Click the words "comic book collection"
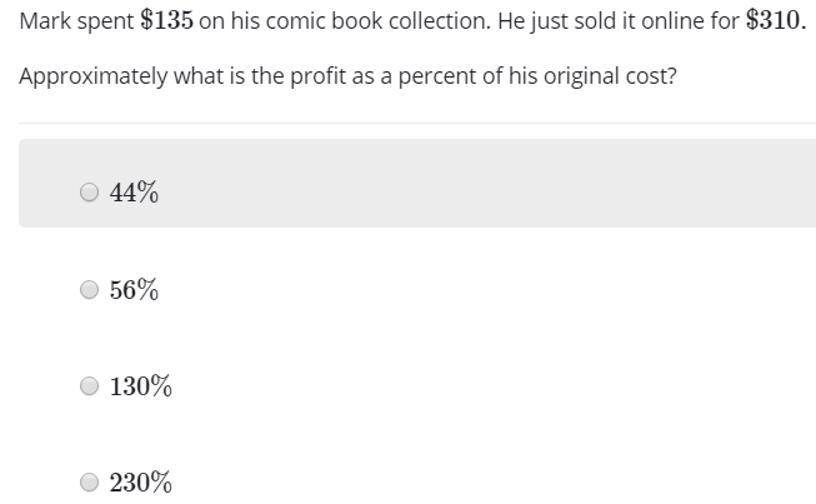This screenshot has height=504, width=816. pos(375,21)
